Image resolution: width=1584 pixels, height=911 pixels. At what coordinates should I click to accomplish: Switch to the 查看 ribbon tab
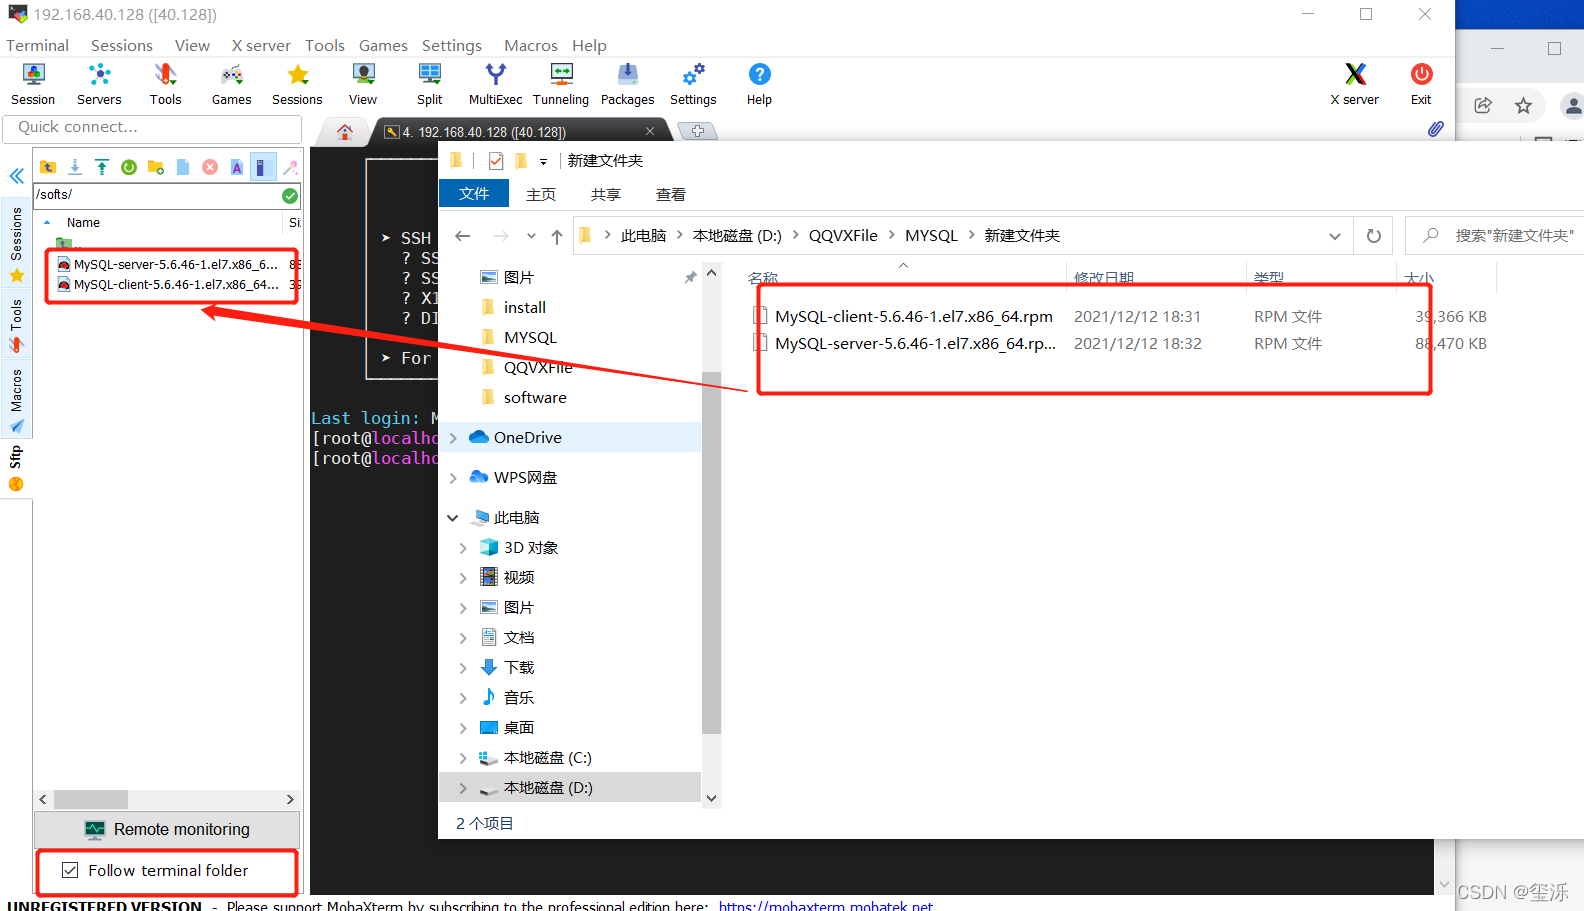click(671, 194)
